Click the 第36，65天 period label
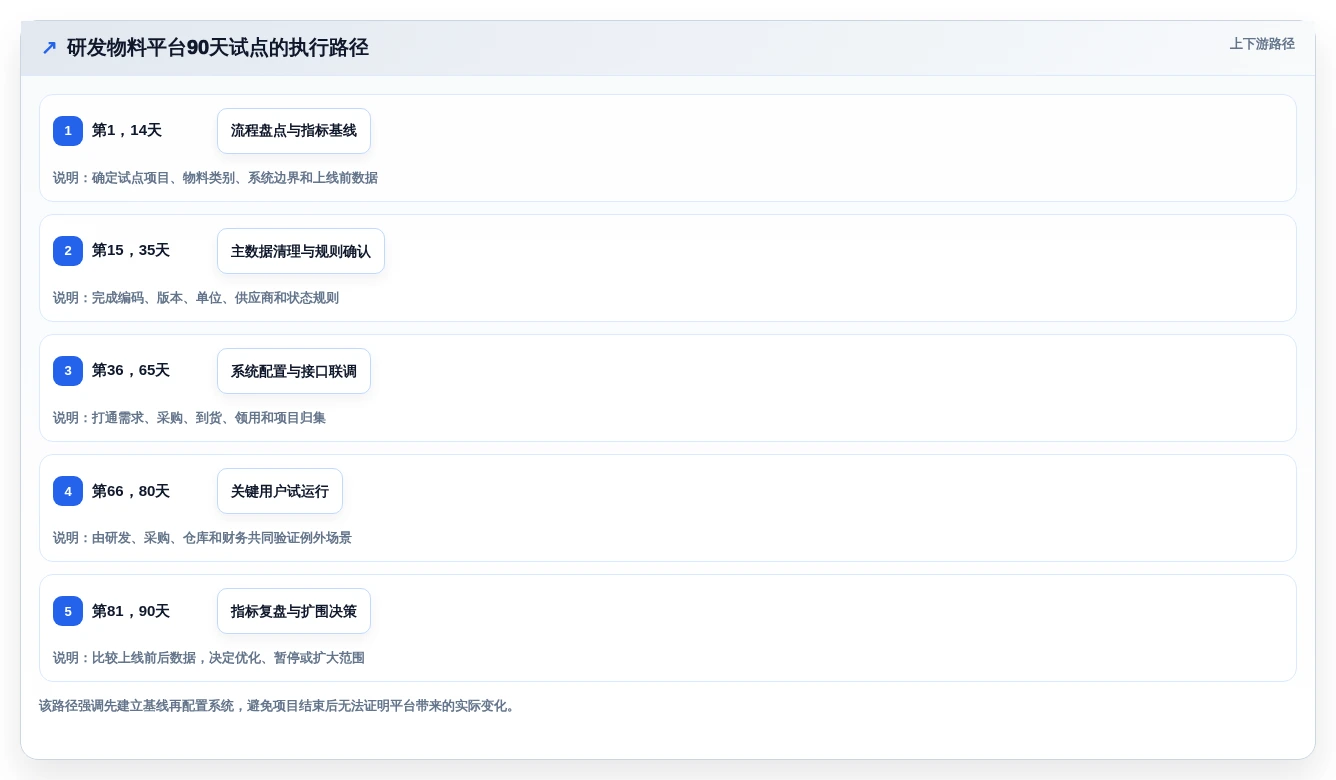 pyautogui.click(x=131, y=370)
